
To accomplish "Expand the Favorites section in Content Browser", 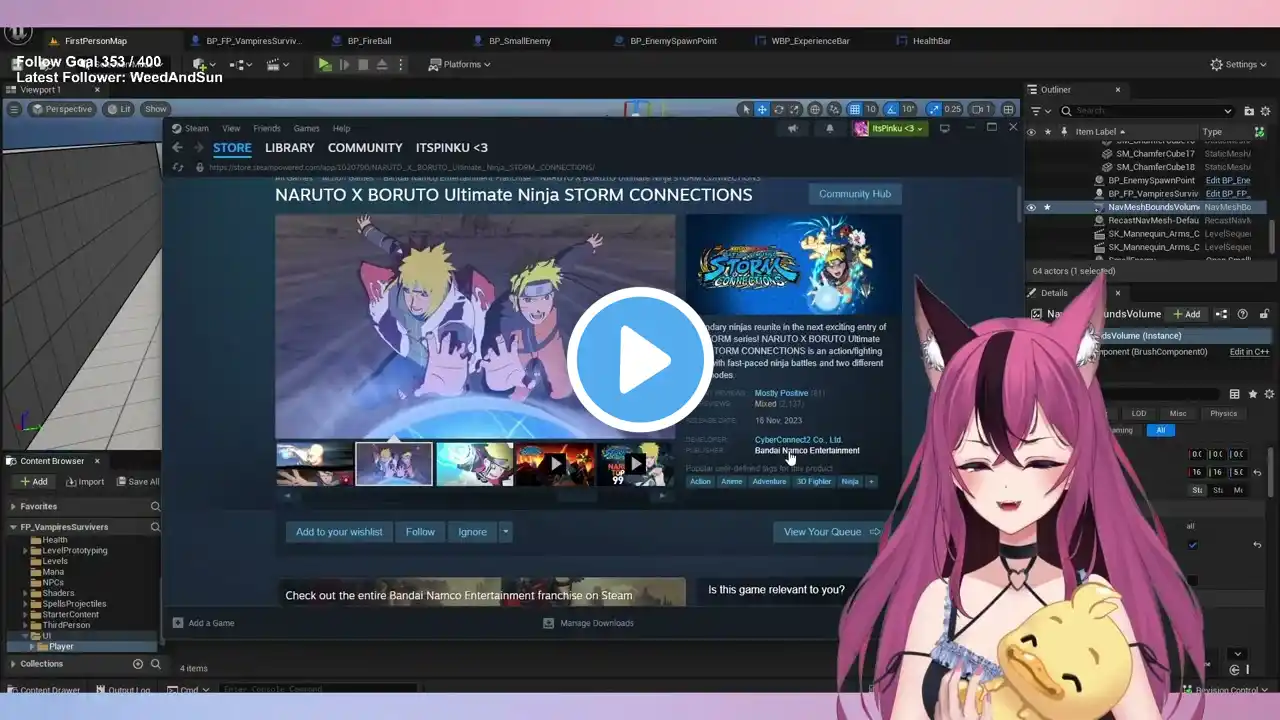I will pos(14,506).
